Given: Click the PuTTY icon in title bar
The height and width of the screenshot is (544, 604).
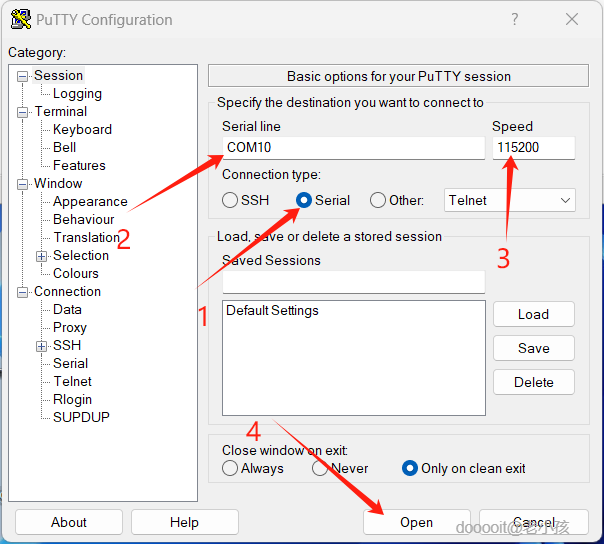Looking at the screenshot, I should tap(20, 19).
